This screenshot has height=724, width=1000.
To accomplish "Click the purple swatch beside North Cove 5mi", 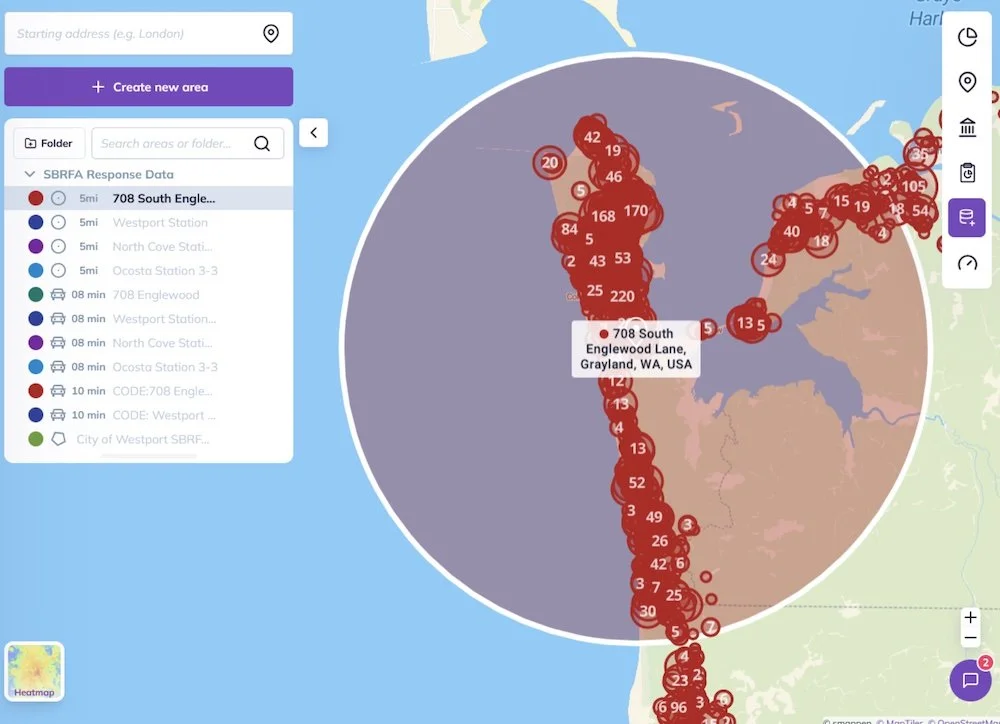I will click(36, 246).
